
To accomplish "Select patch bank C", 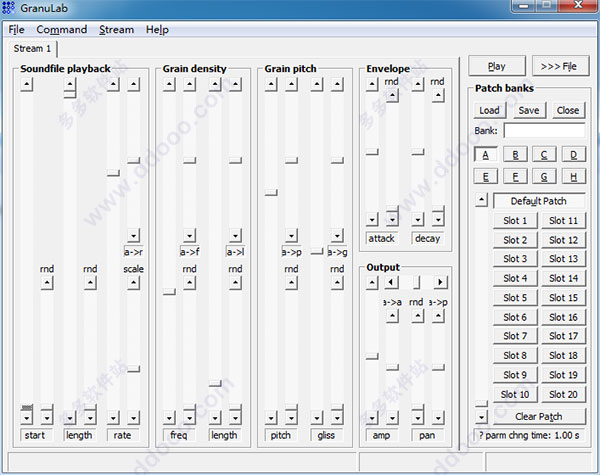I will click(x=544, y=155).
